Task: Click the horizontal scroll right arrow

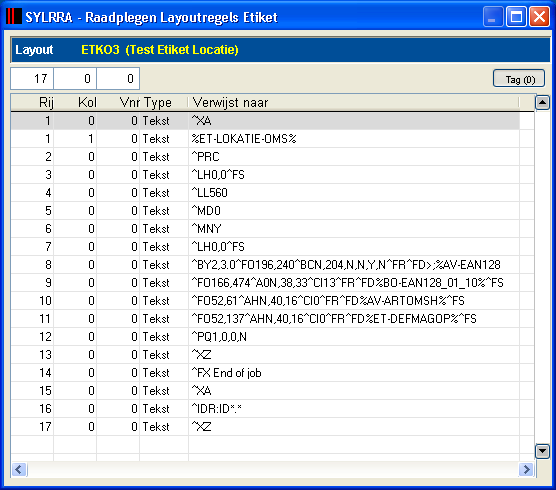Action: pyautogui.click(x=526, y=469)
